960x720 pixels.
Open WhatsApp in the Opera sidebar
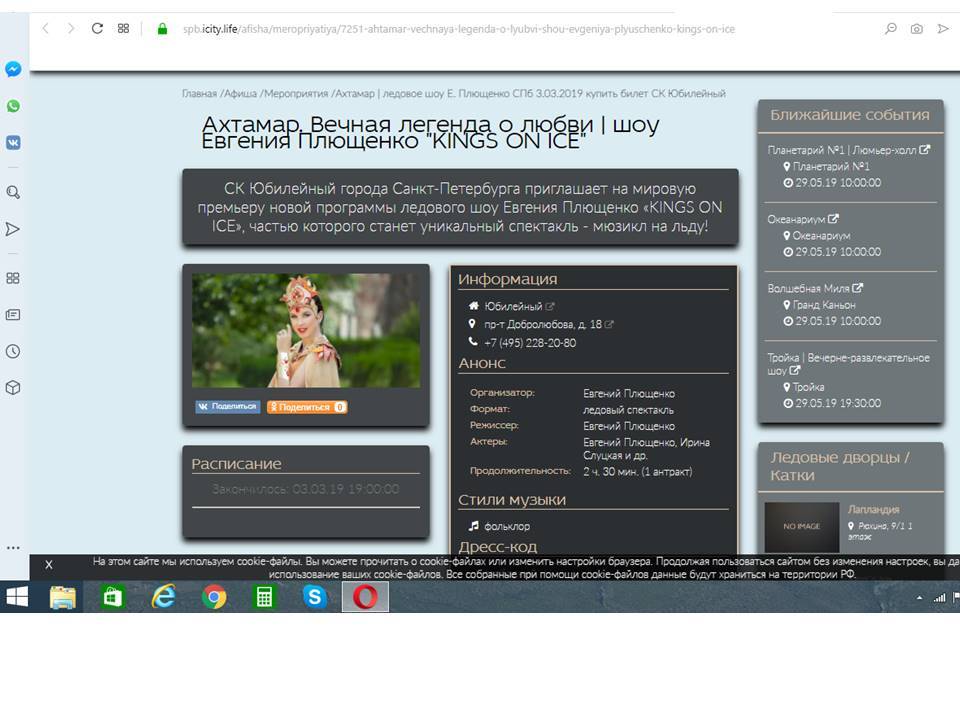13,106
